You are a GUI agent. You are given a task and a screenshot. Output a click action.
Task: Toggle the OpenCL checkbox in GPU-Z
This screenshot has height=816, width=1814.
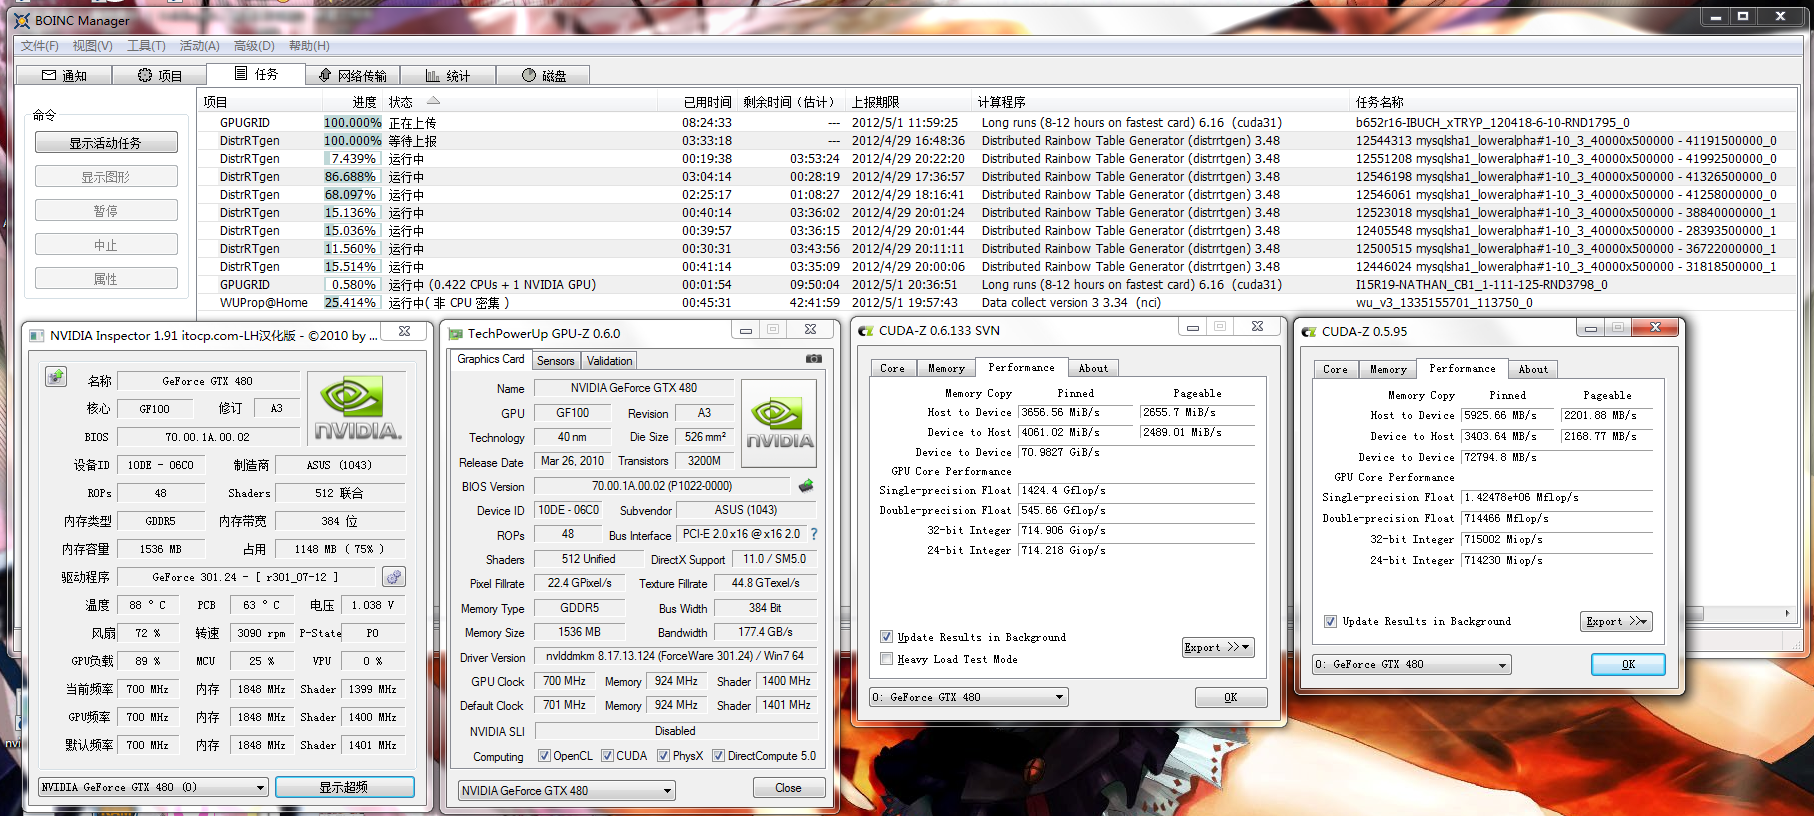[544, 756]
